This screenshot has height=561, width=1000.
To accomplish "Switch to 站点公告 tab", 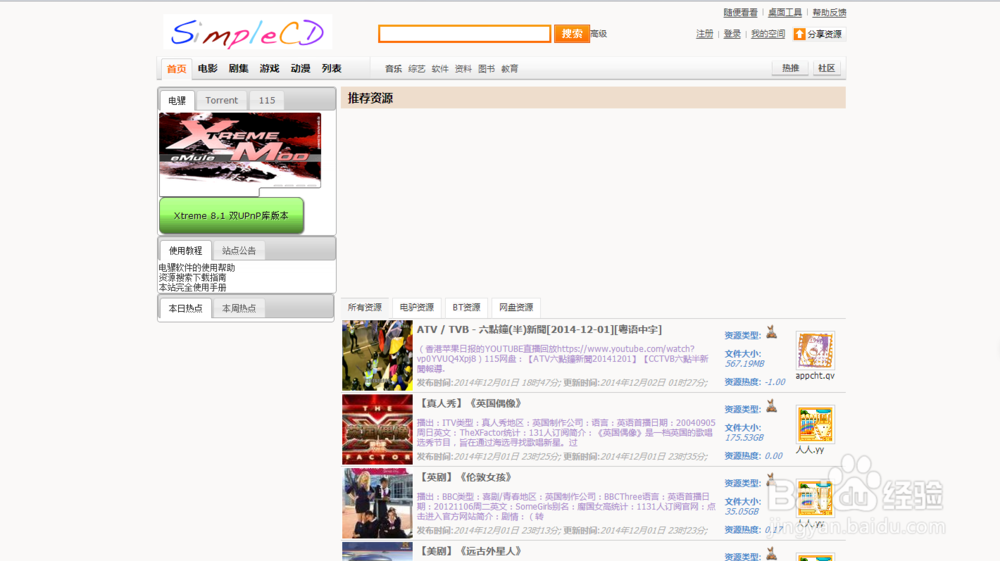I will [239, 251].
